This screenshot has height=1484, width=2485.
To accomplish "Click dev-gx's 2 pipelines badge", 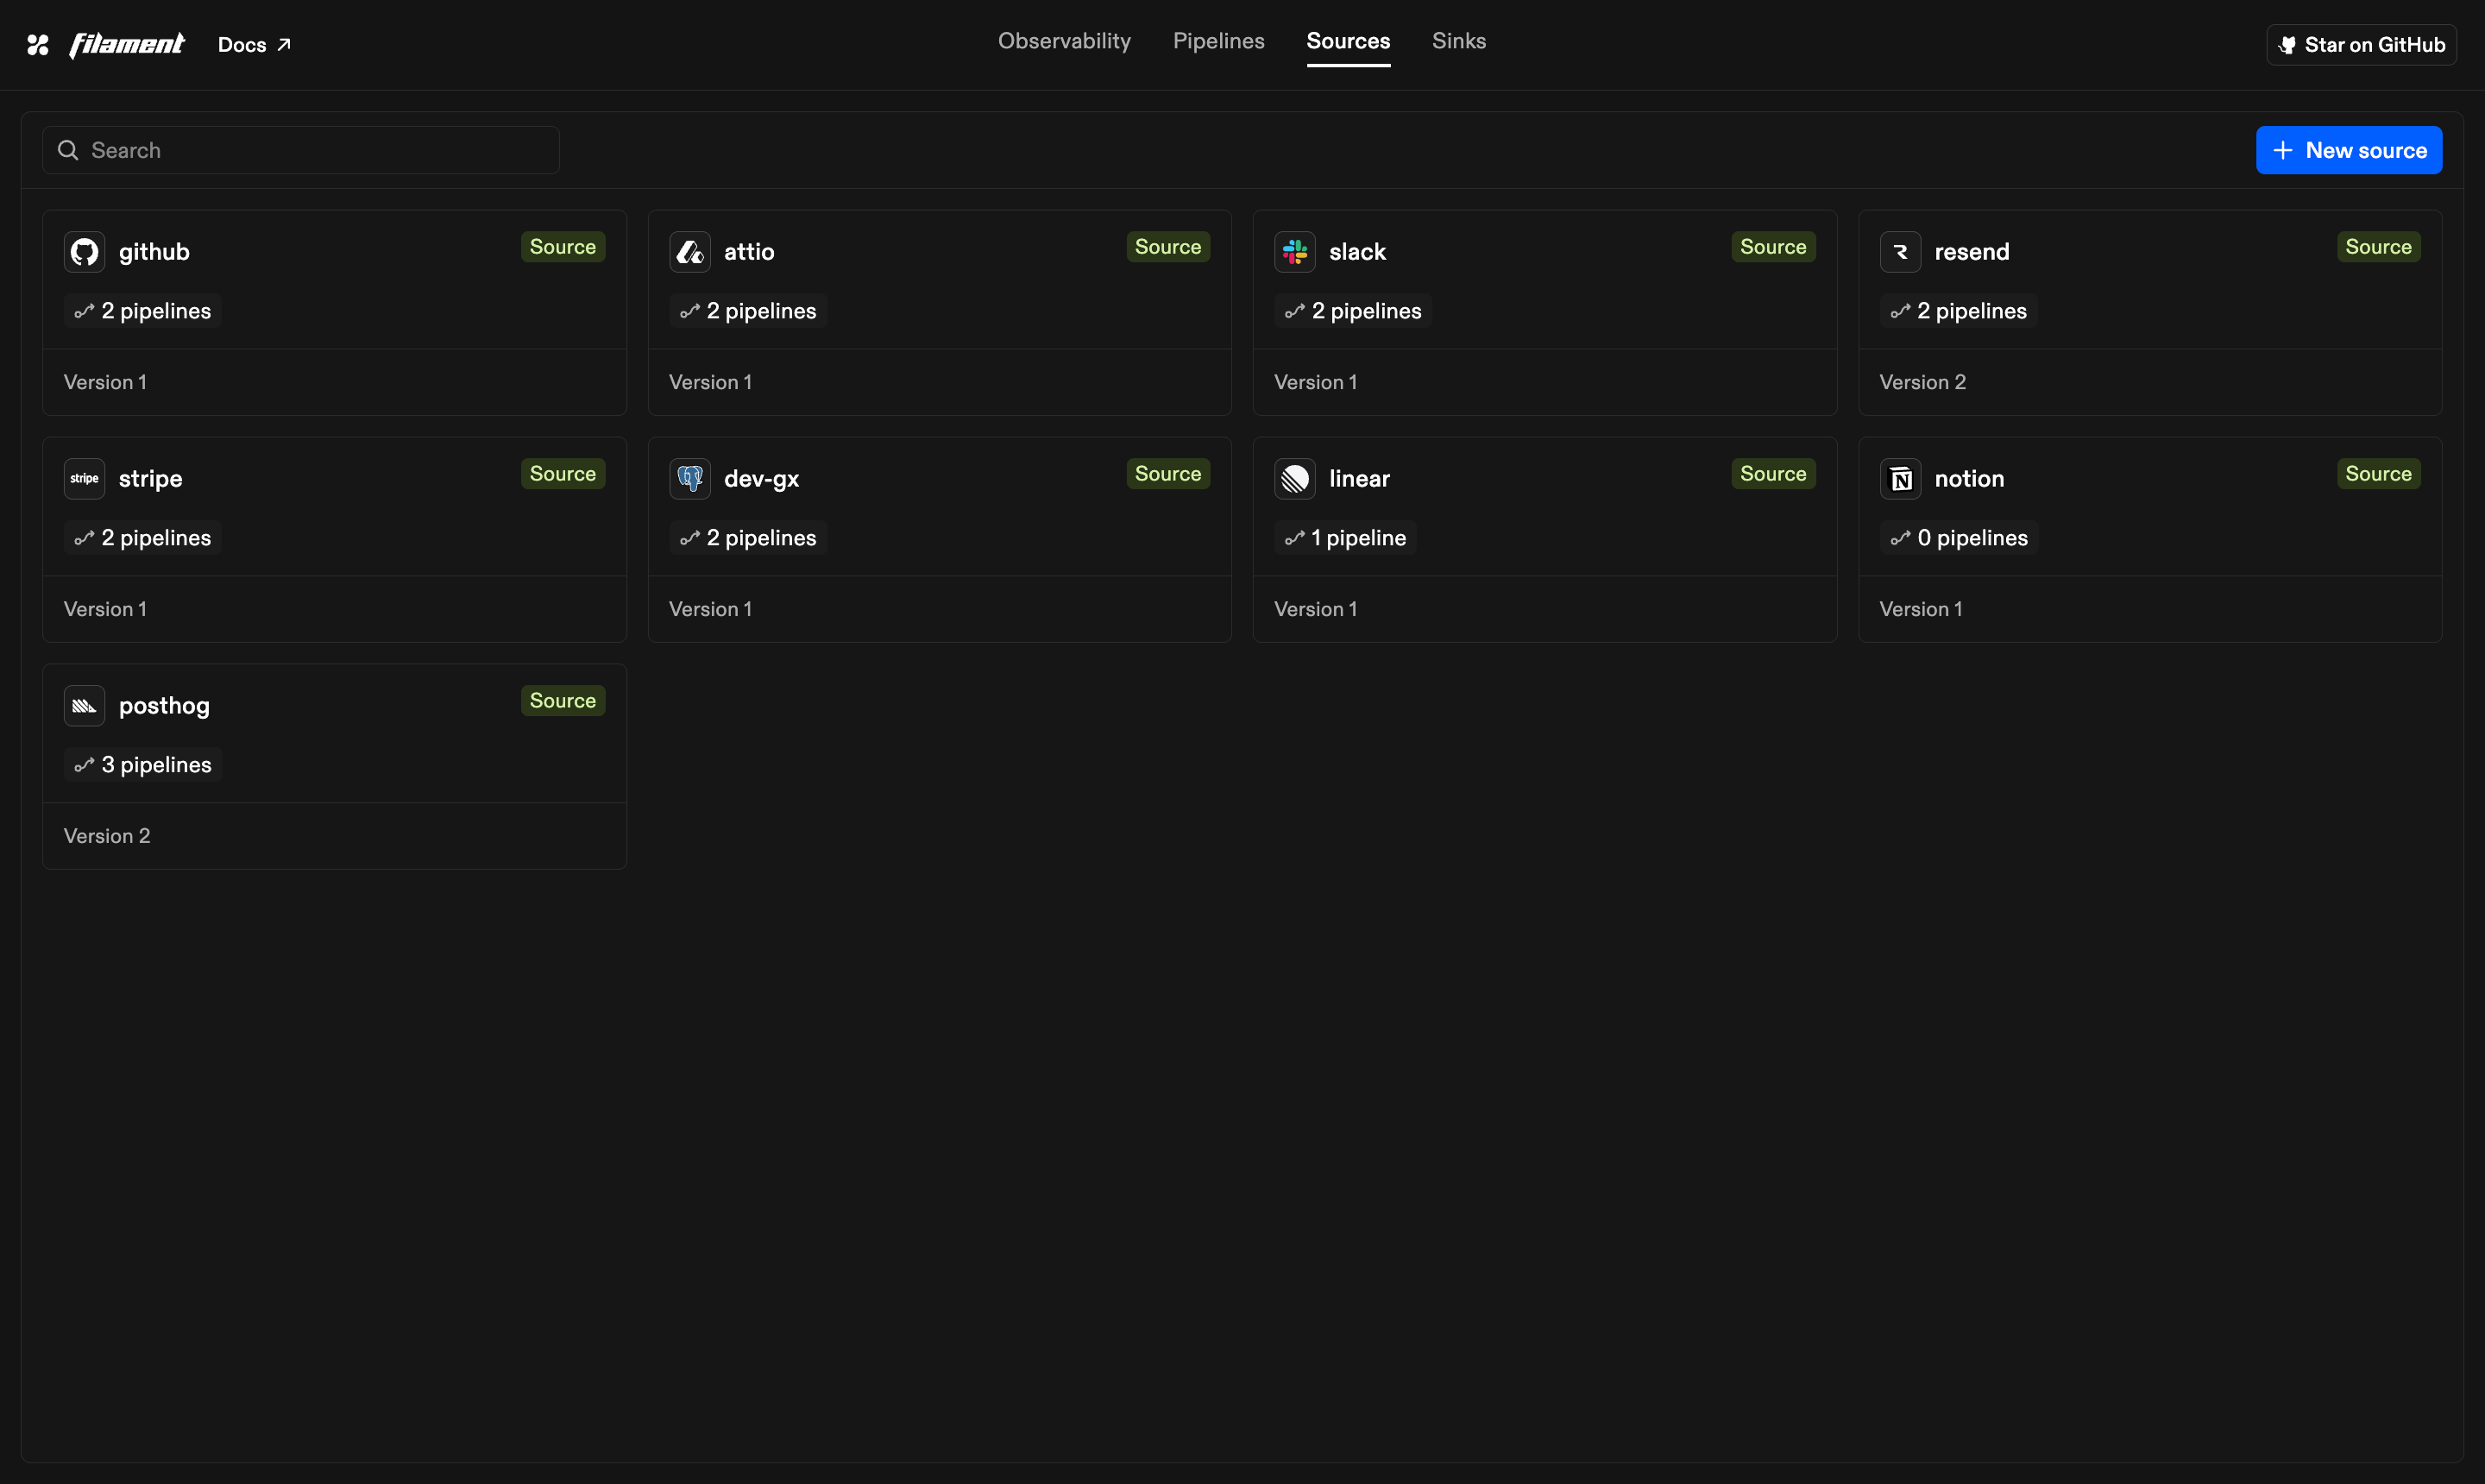I will coord(748,538).
